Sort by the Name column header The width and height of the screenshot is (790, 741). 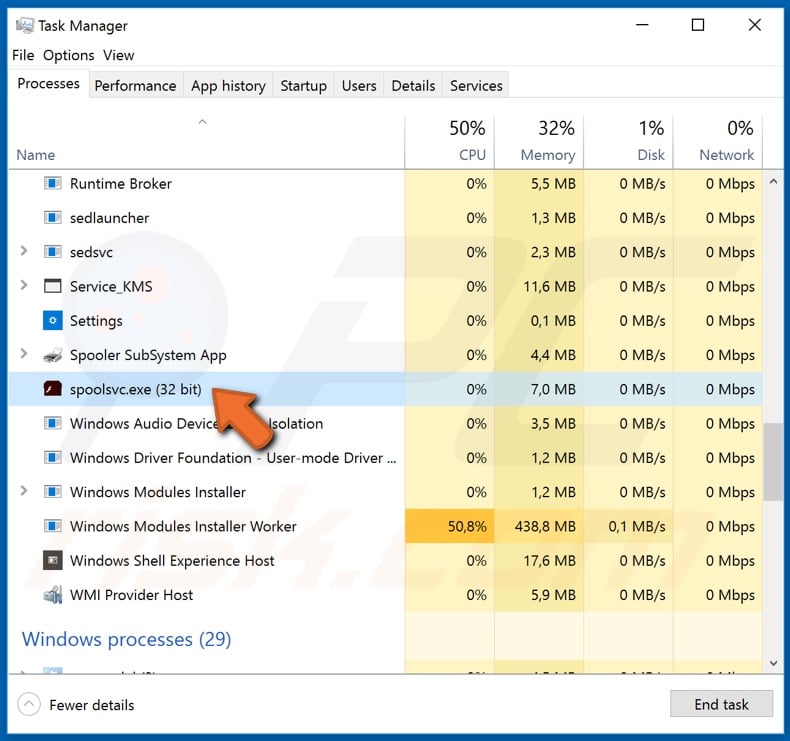coord(207,143)
